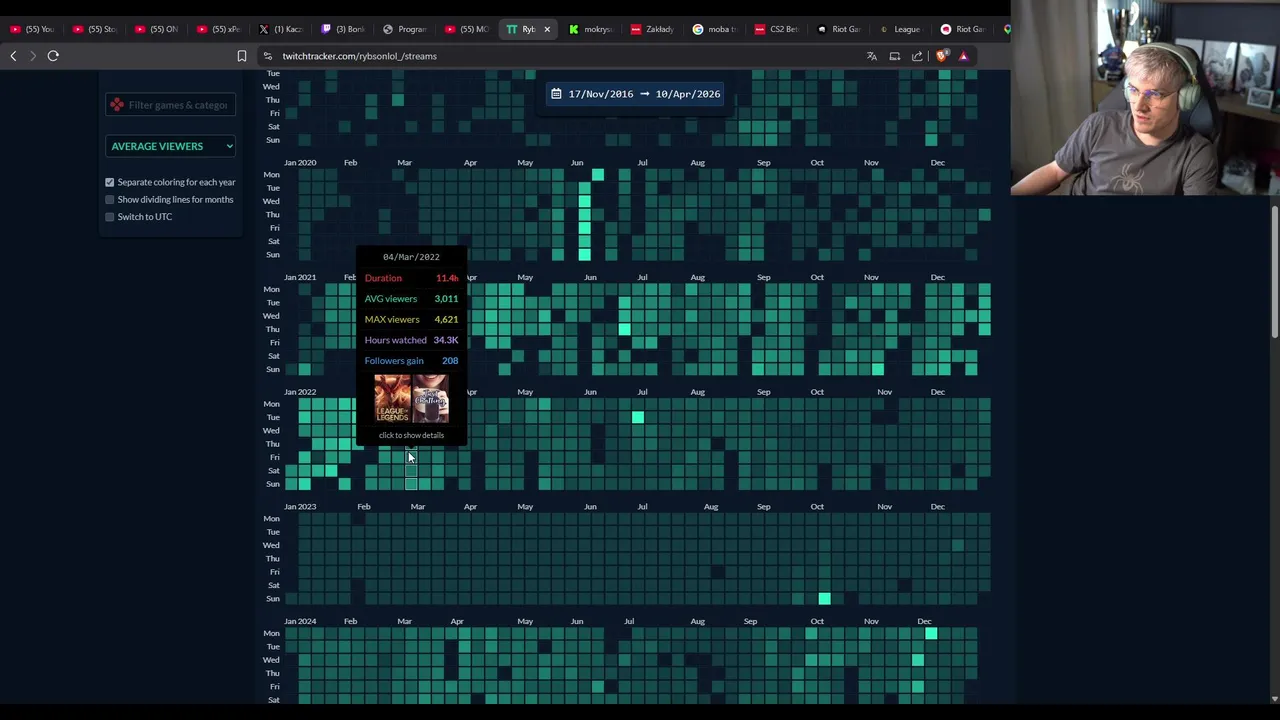Switch to the Program tab

406,29
